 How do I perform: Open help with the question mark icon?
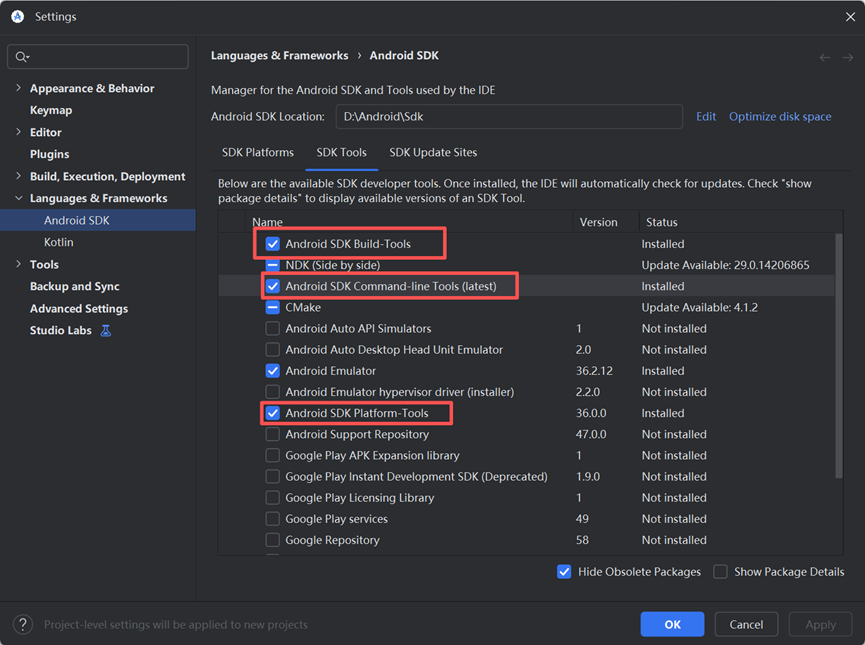23,625
